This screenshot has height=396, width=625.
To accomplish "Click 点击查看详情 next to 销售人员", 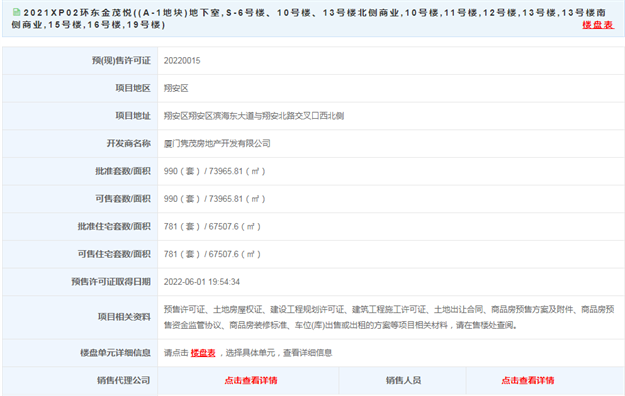I will pyautogui.click(x=528, y=380).
